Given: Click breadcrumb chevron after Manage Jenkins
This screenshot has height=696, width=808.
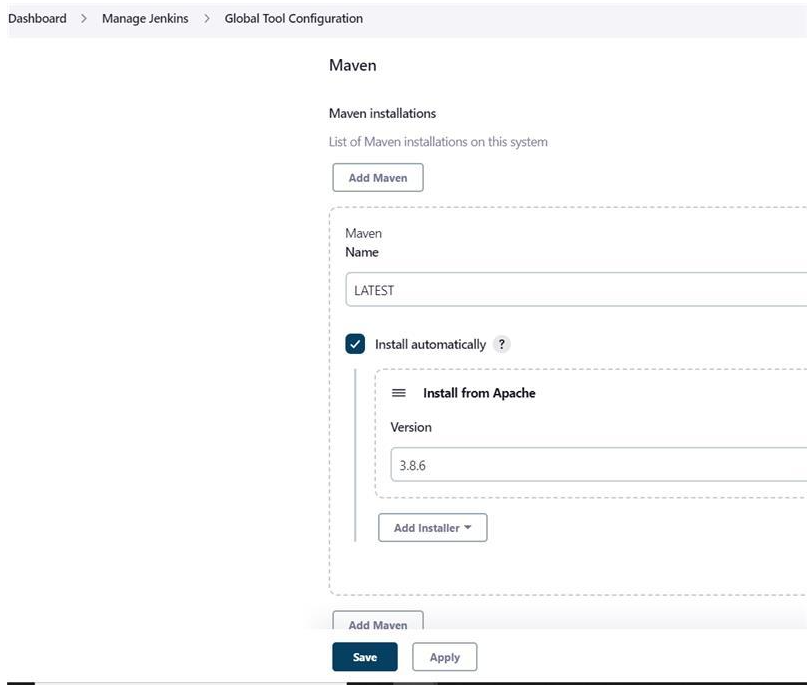Looking at the screenshot, I should tap(207, 19).
